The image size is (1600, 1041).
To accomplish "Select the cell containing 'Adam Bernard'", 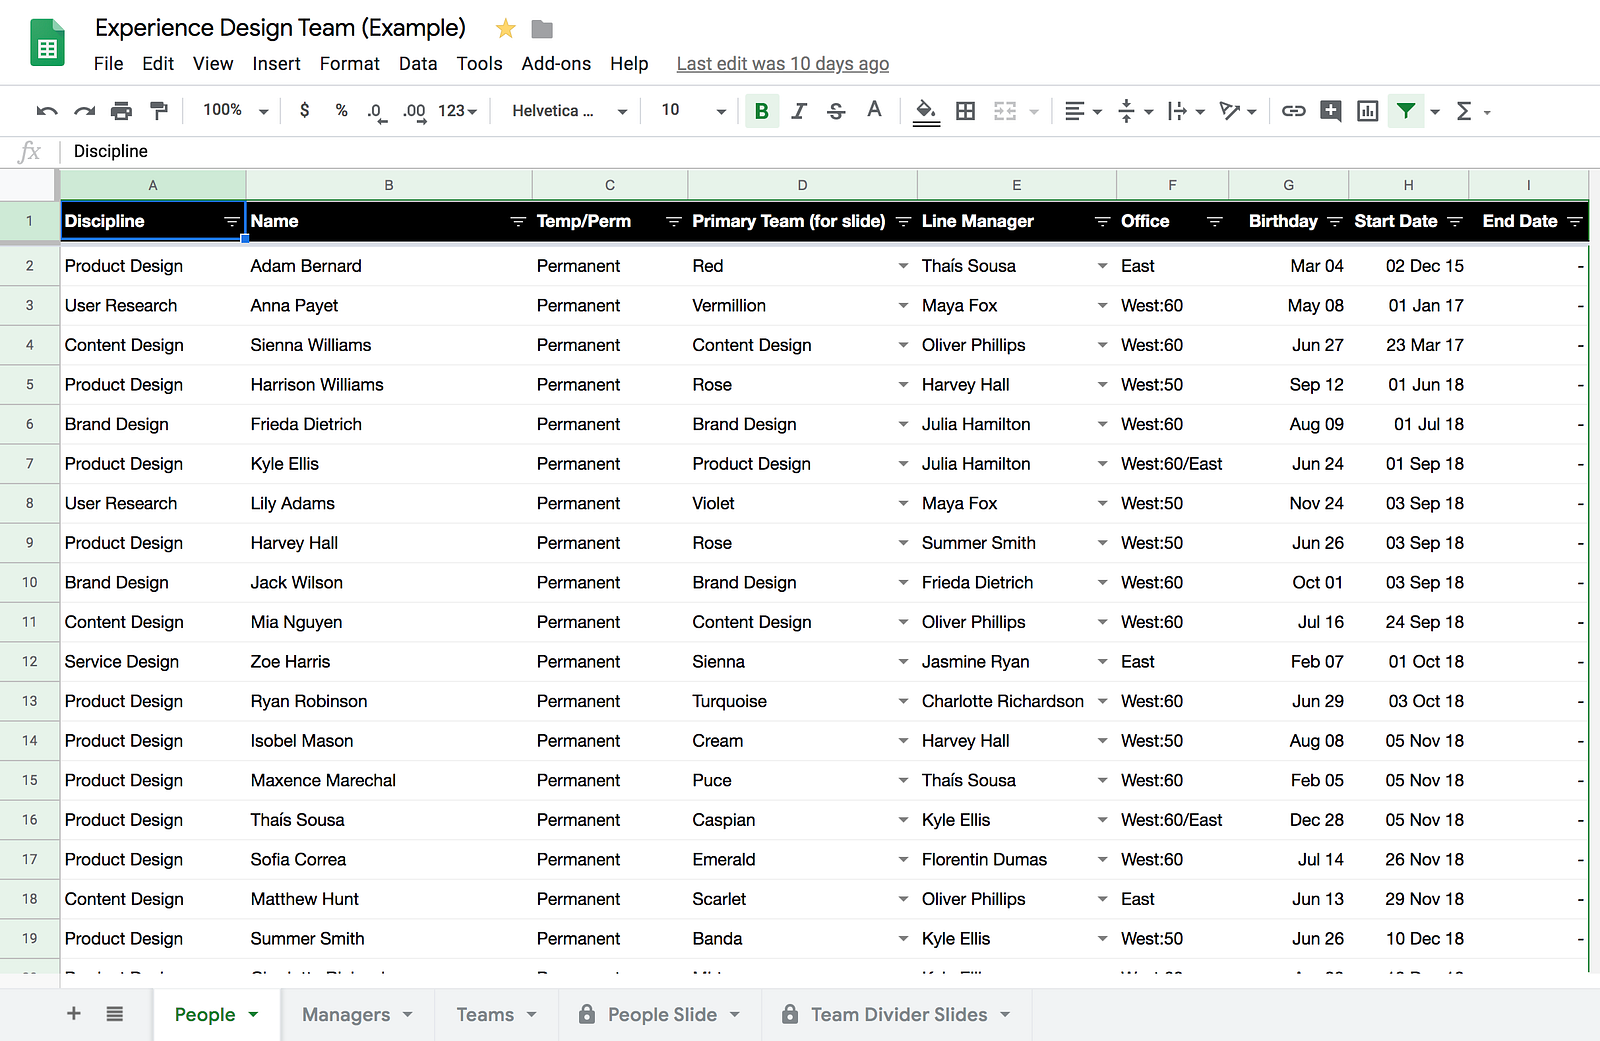I will click(389, 266).
